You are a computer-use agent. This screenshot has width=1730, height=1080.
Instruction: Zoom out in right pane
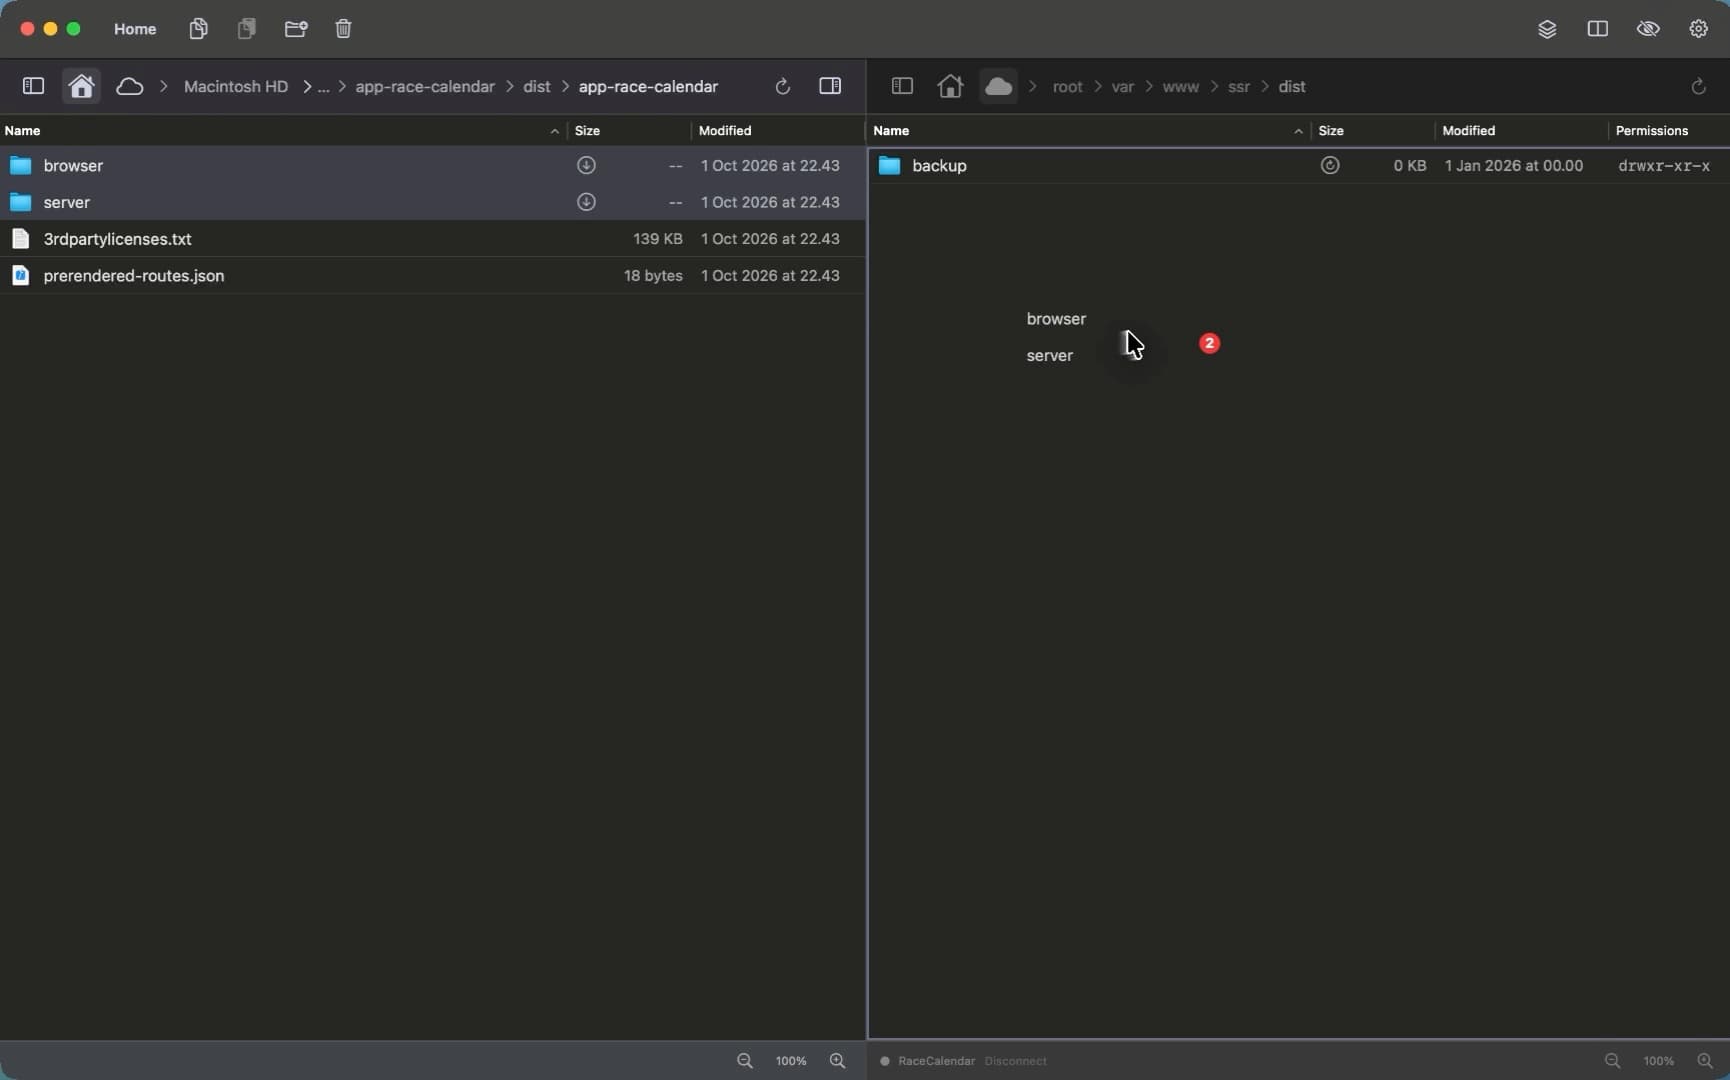pyautogui.click(x=1612, y=1061)
